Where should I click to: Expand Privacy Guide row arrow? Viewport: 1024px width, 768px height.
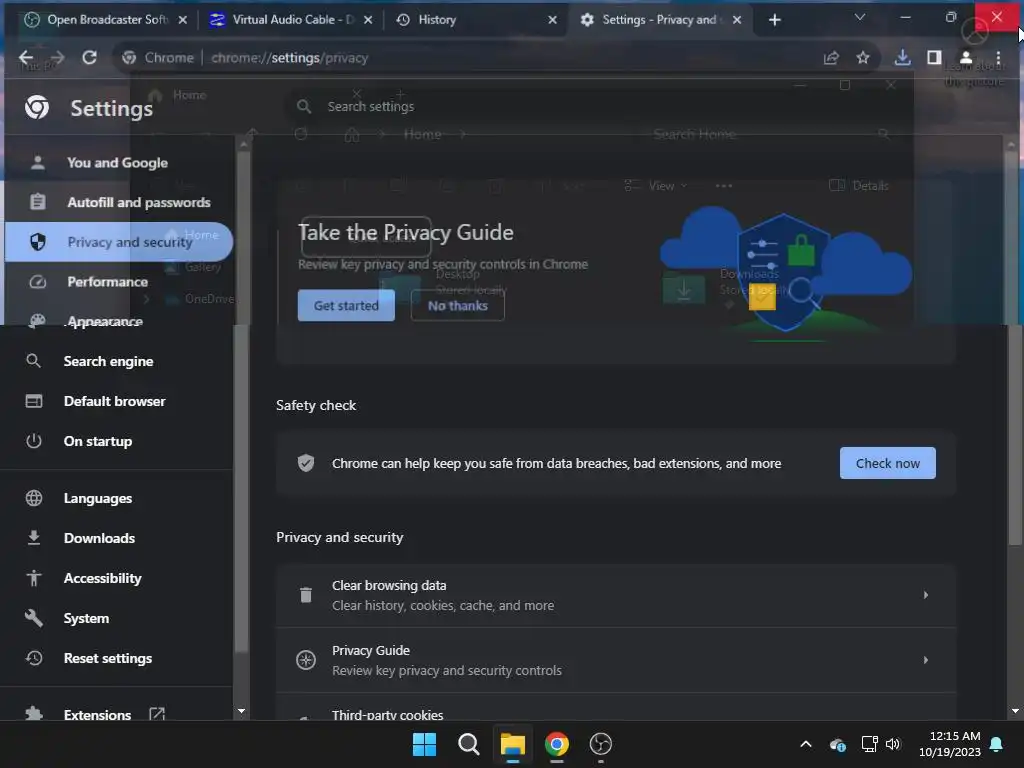pos(925,660)
